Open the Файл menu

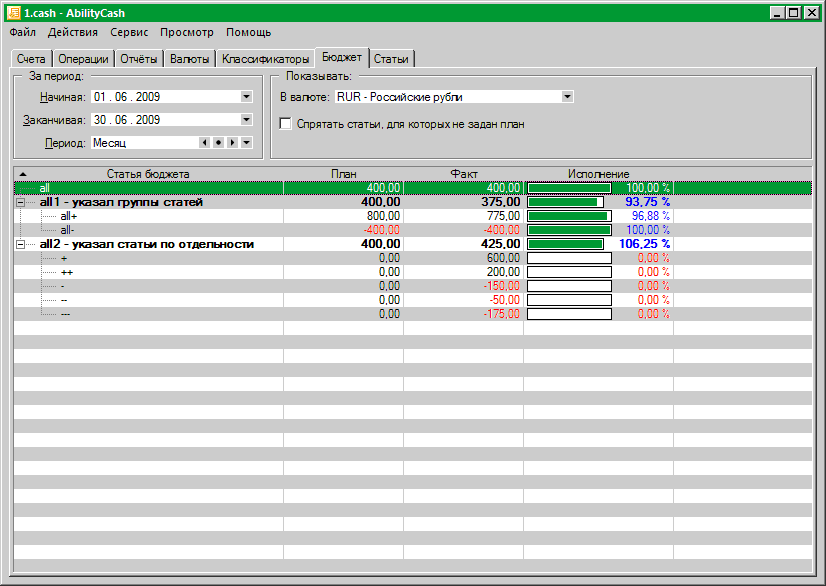tap(22, 32)
